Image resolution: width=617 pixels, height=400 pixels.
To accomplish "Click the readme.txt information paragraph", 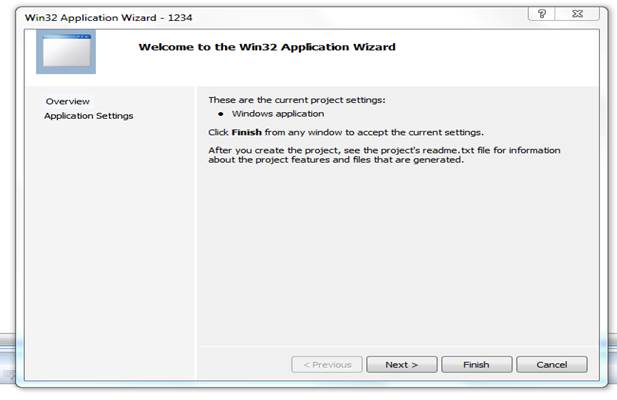I will (384, 155).
